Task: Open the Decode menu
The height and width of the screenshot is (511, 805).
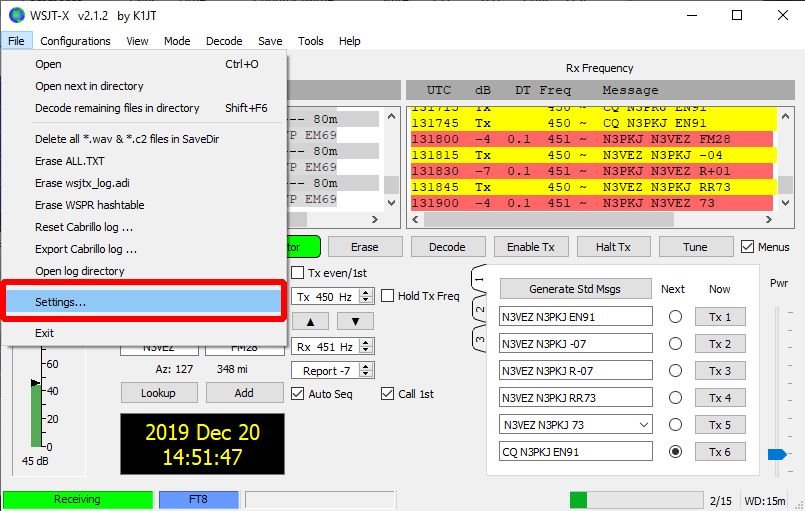Action: coord(224,41)
